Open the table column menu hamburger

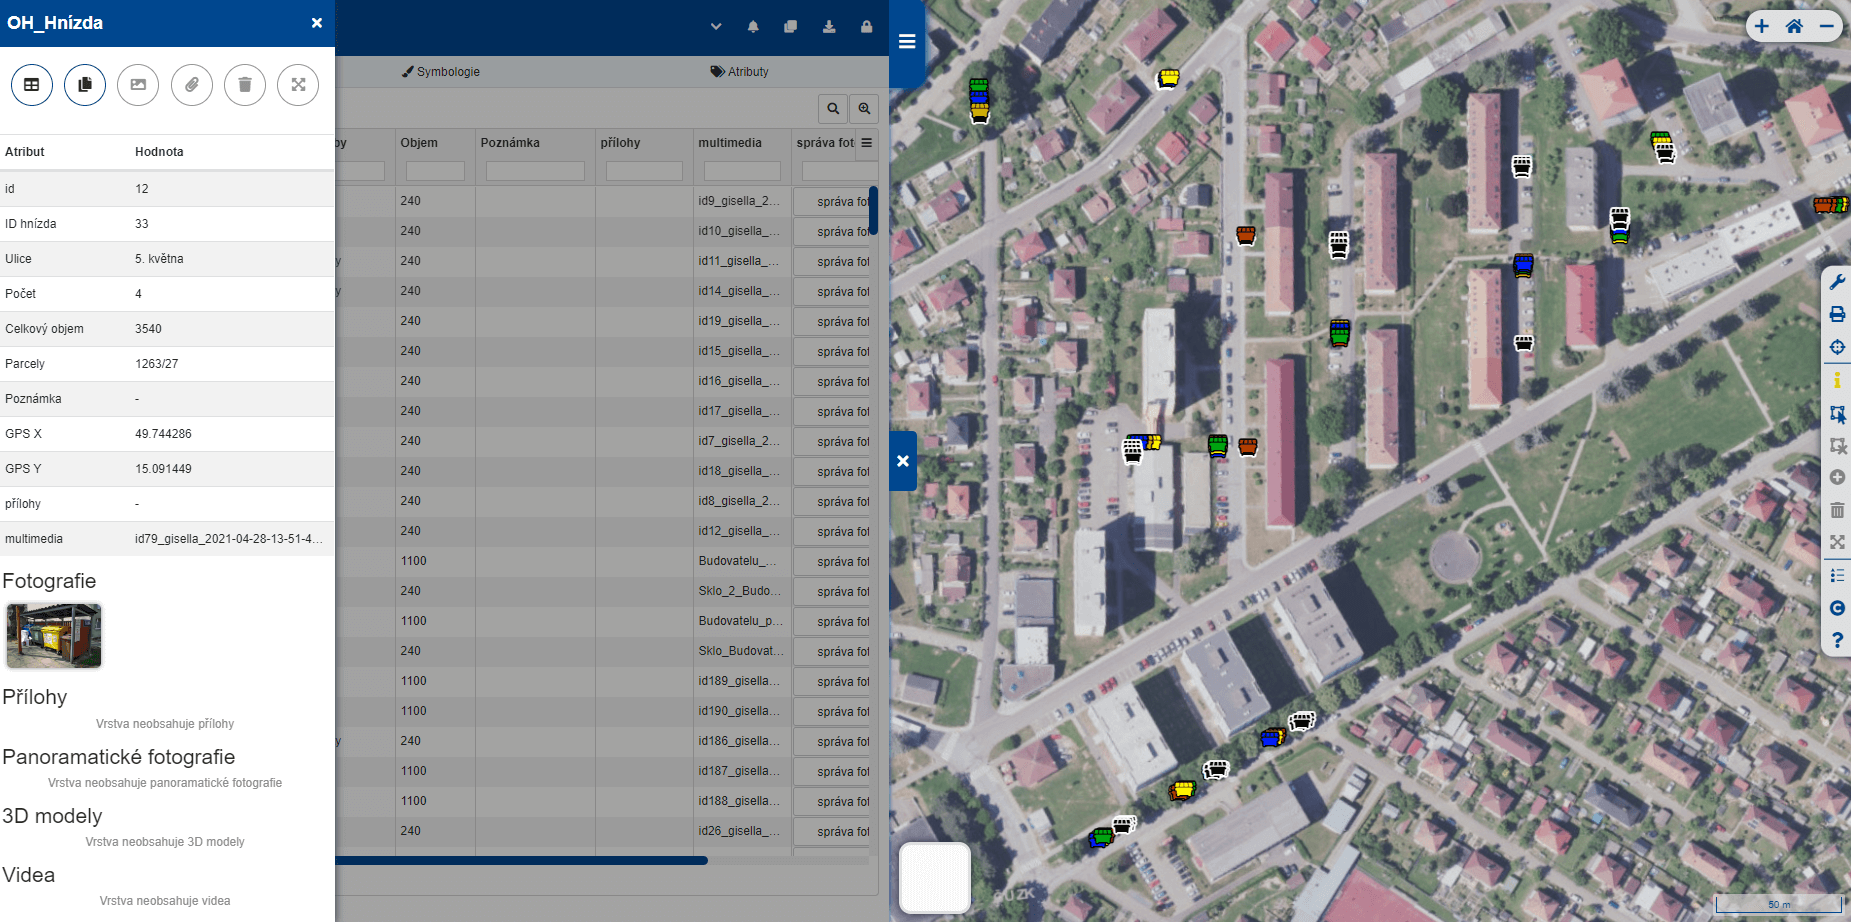(x=866, y=143)
